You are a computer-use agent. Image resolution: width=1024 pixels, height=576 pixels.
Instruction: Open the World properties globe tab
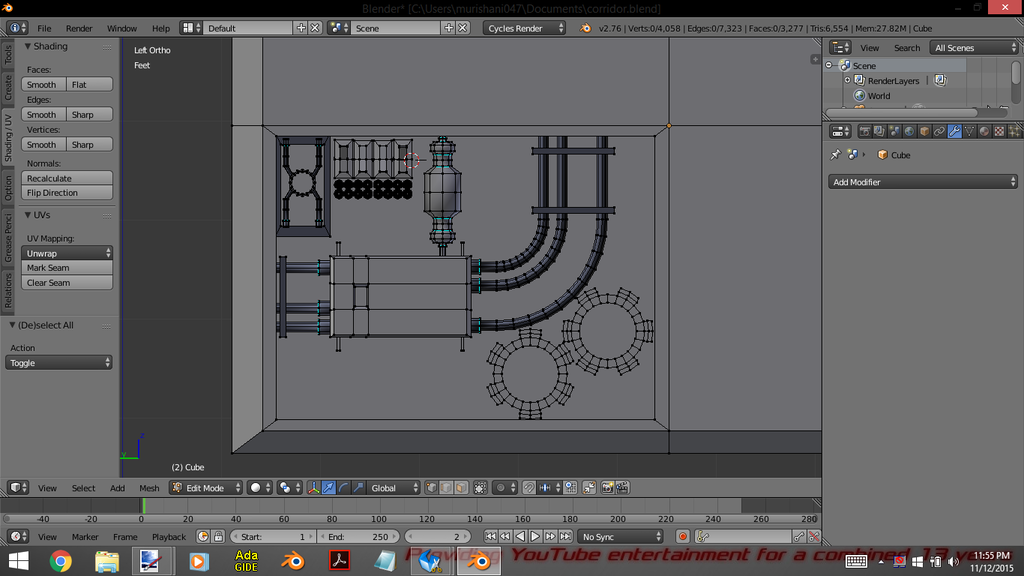pyautogui.click(x=909, y=131)
